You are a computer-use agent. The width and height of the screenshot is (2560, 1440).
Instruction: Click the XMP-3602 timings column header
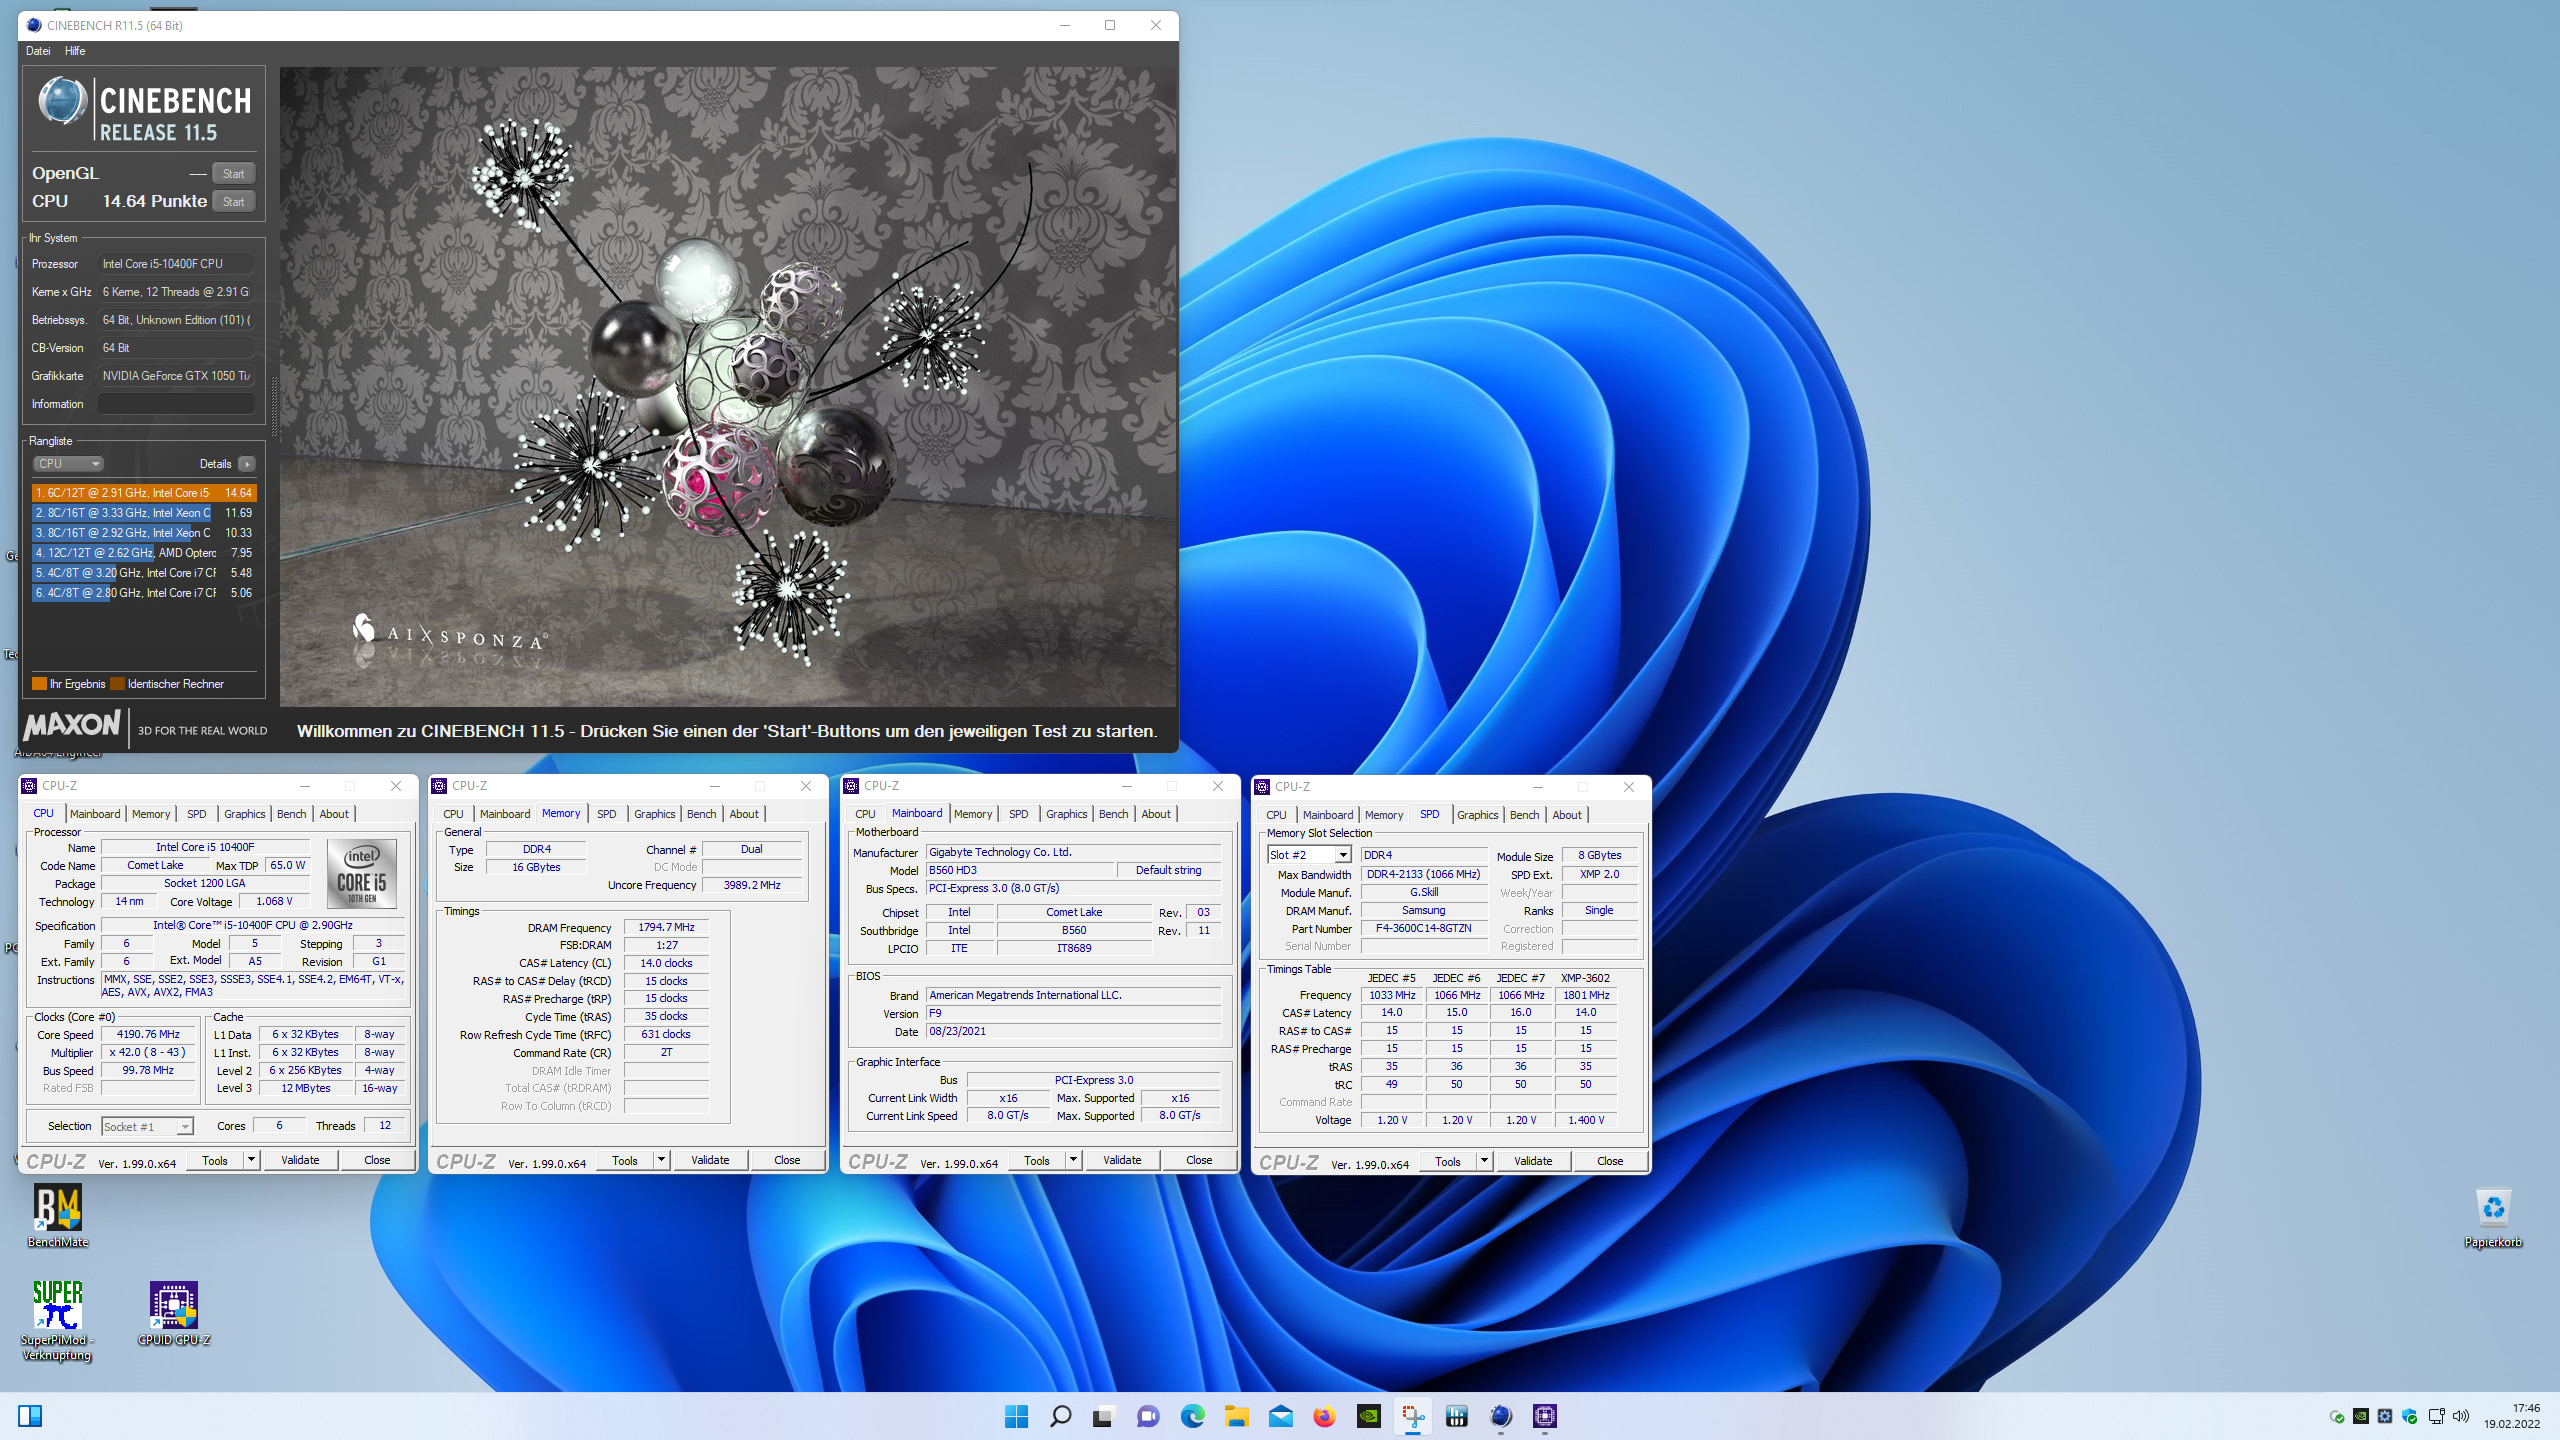click(x=1585, y=978)
